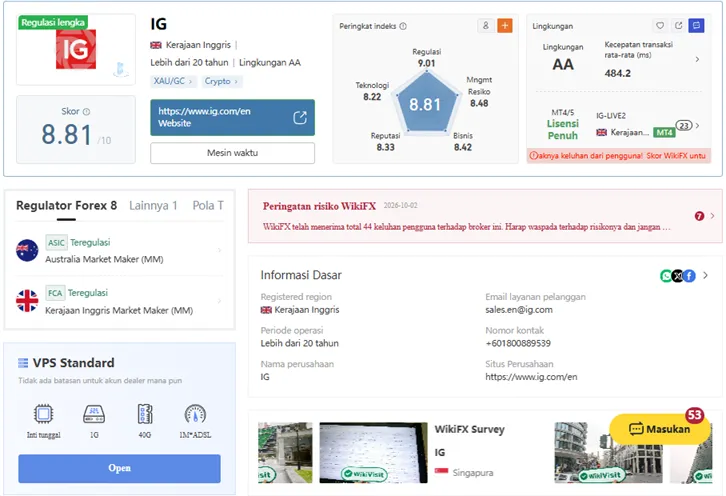Screen dimensions: 726x496
Task: Switch to the Pola T tab
Action: 208,206
